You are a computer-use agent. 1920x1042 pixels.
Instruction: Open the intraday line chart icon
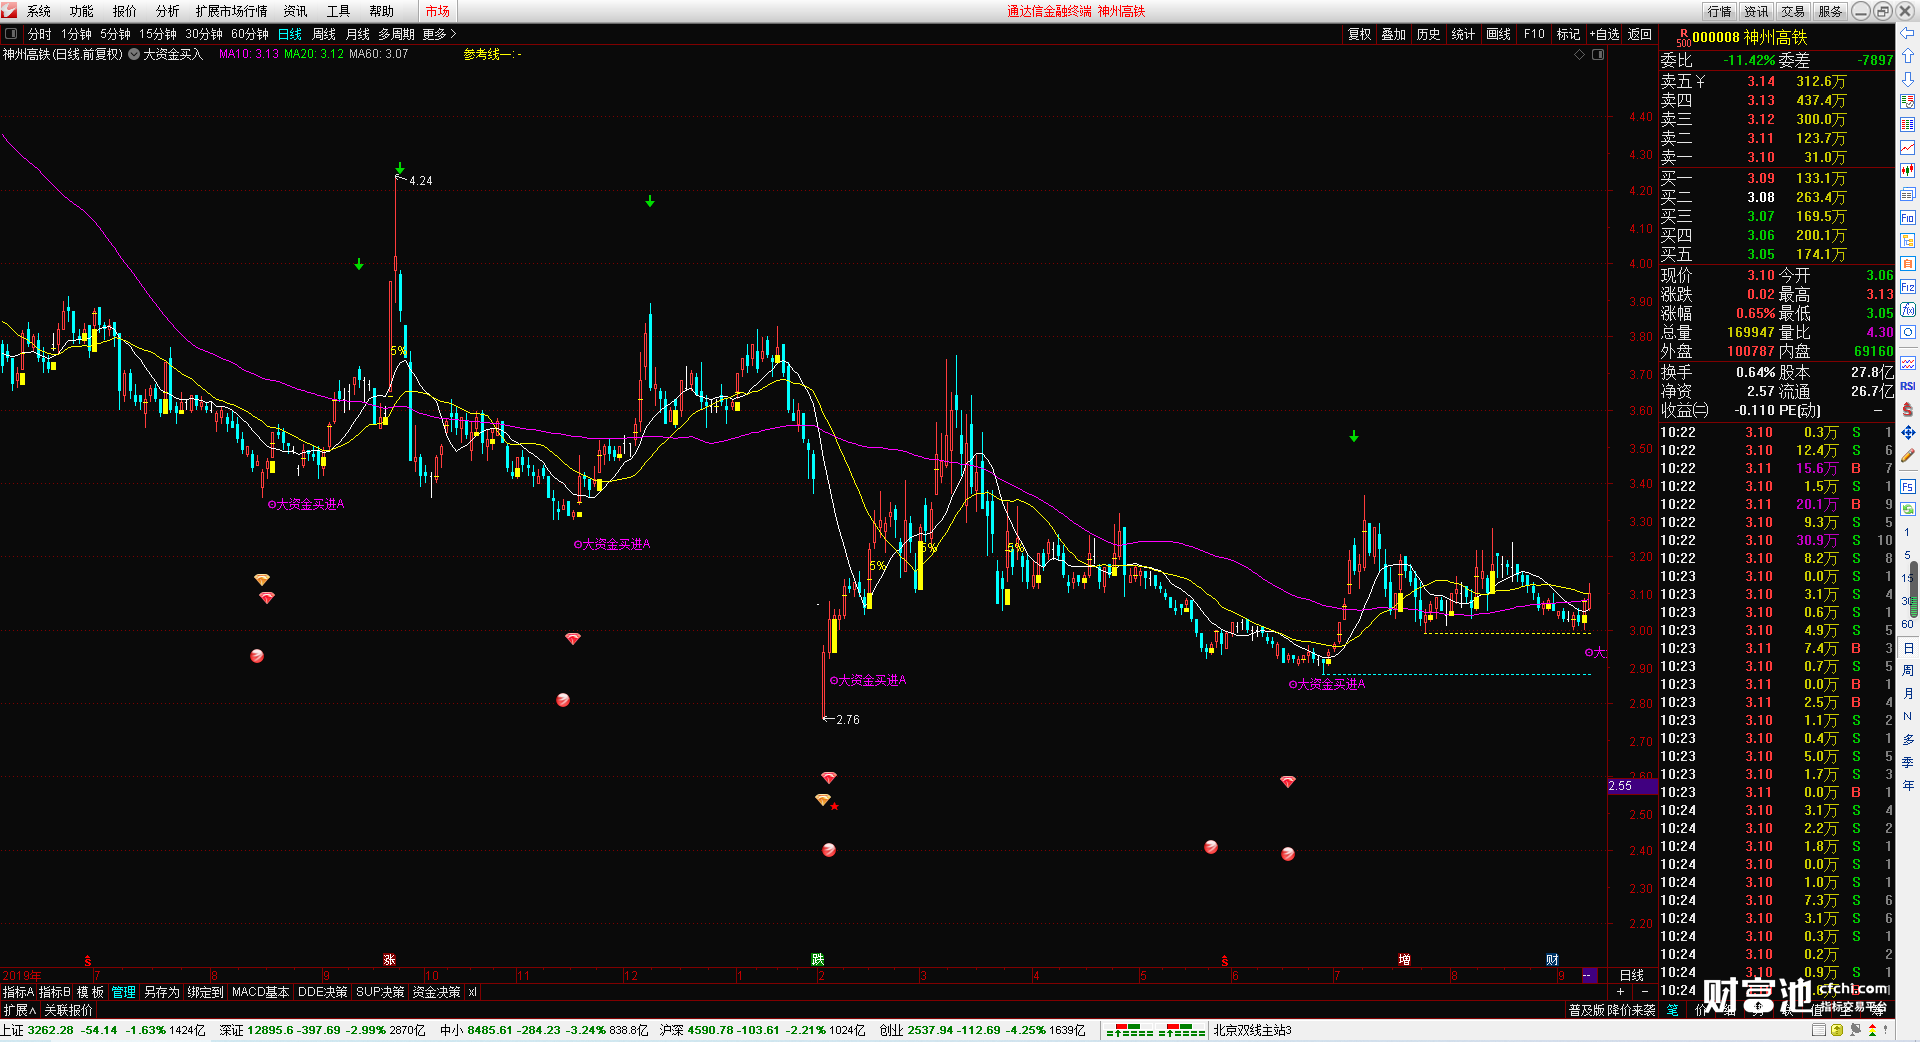click(1907, 148)
